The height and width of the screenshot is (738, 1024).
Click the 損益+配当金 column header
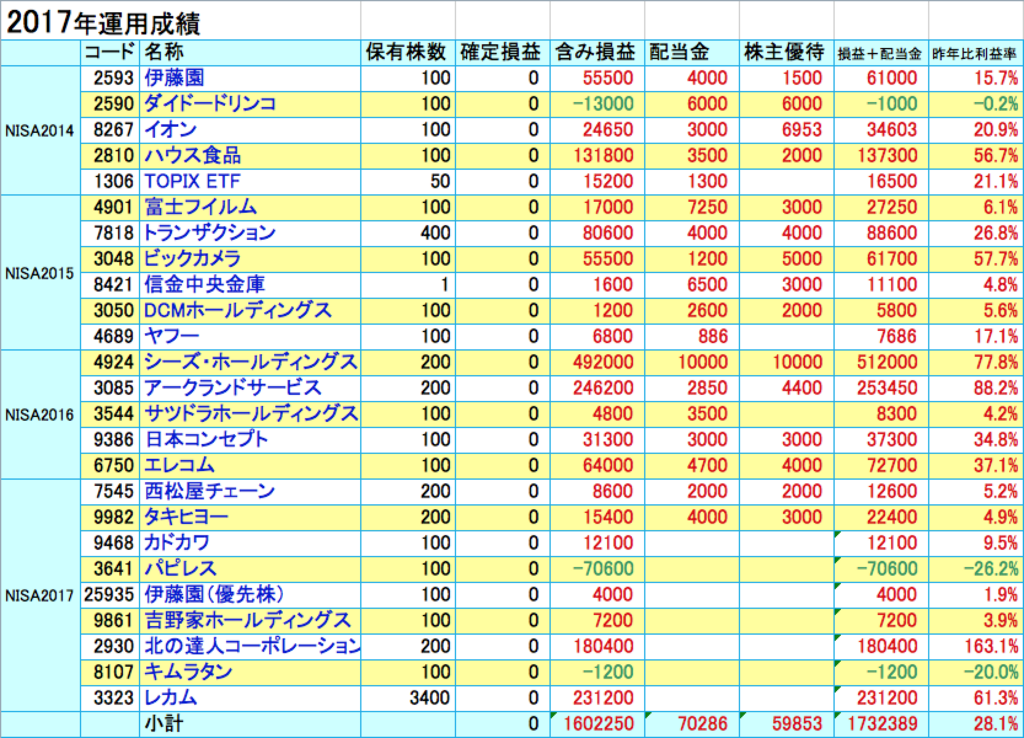(x=880, y=54)
